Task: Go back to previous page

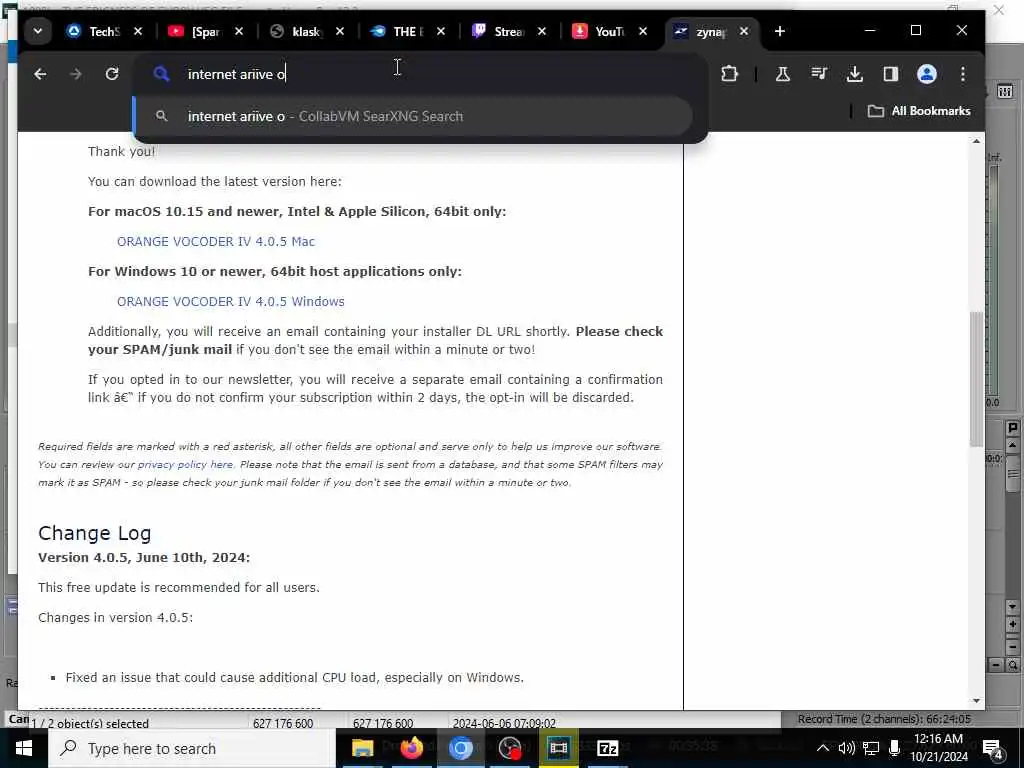Action: (x=40, y=74)
